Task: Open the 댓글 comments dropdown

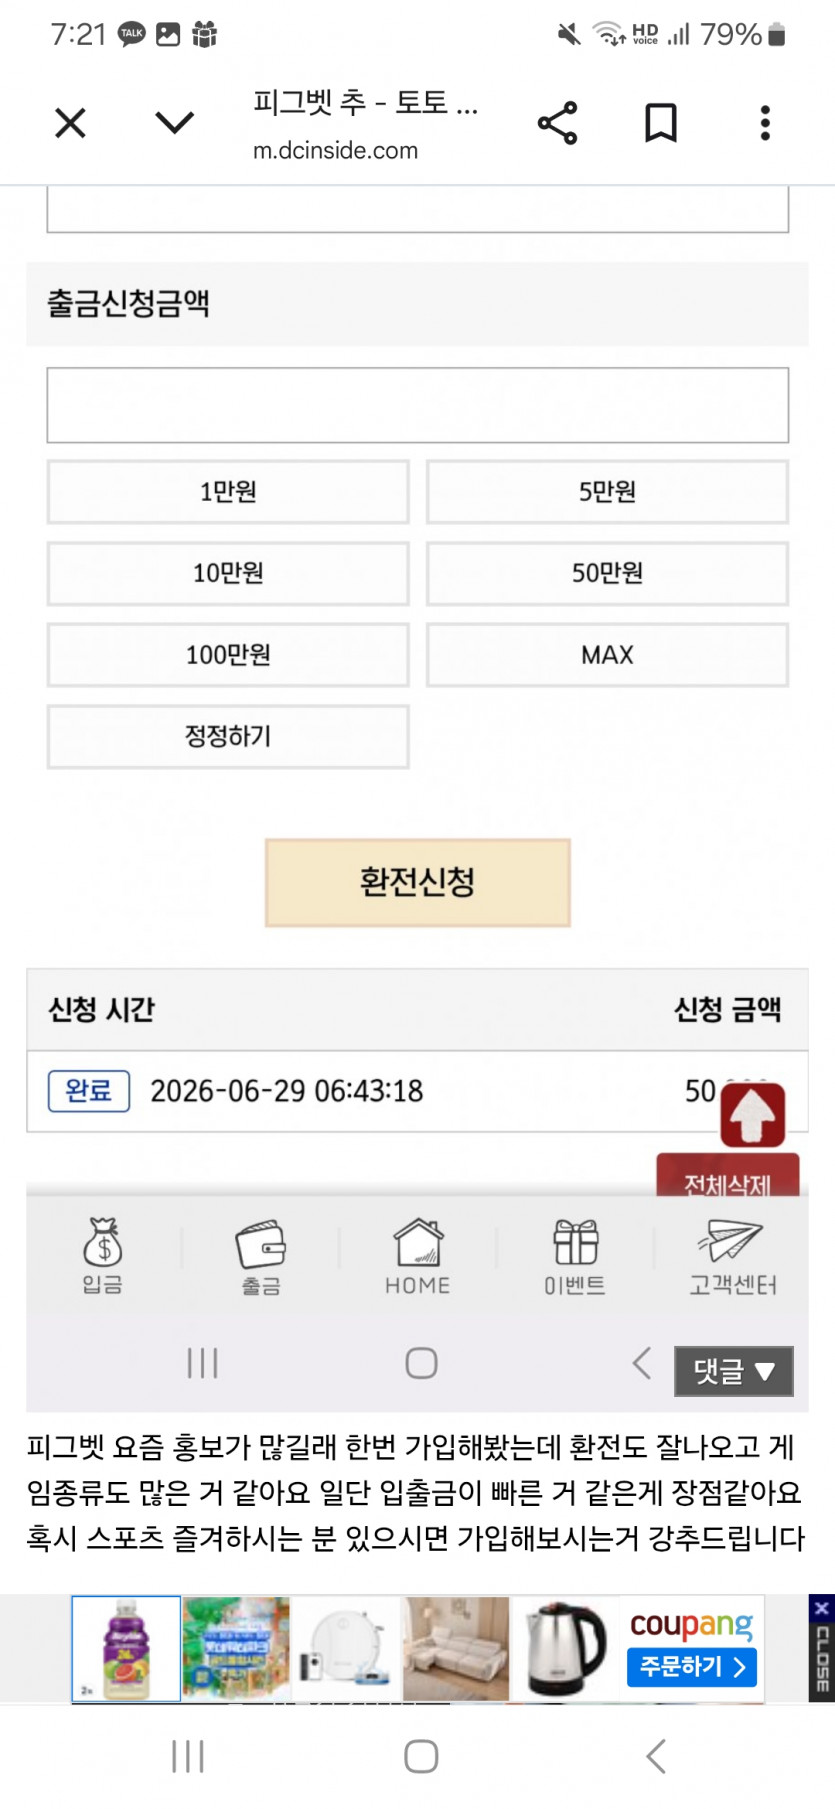Action: (734, 1371)
